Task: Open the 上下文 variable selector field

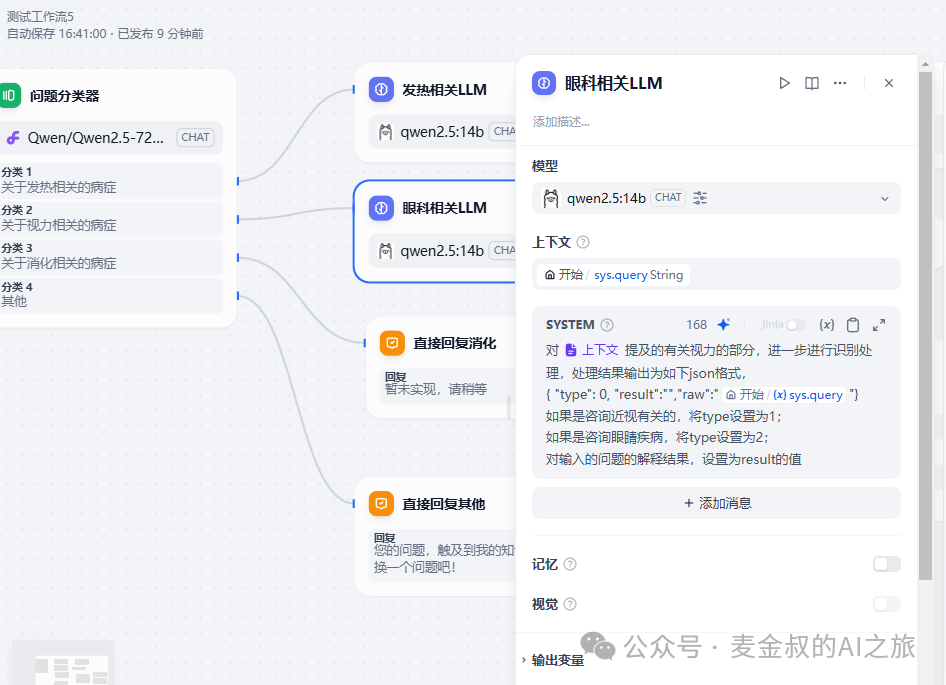Action: coord(716,274)
